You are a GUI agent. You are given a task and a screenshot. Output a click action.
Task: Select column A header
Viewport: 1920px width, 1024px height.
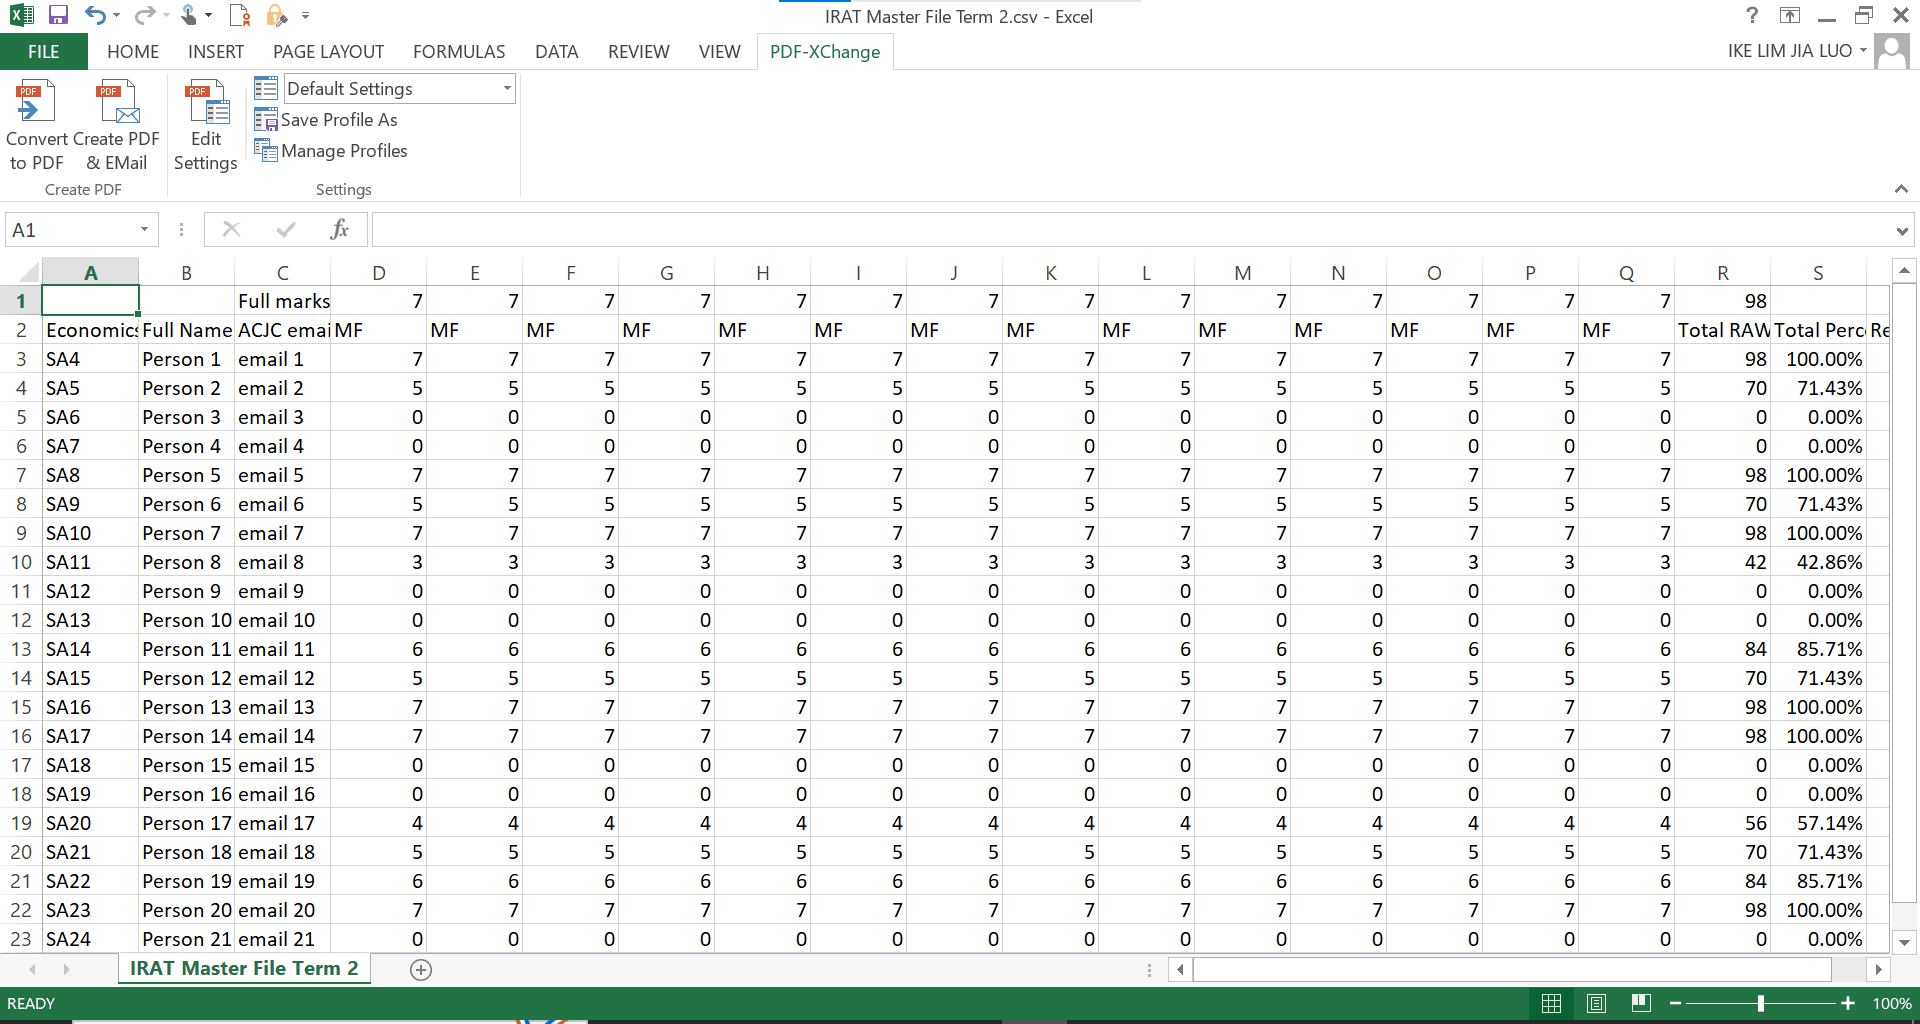point(91,272)
